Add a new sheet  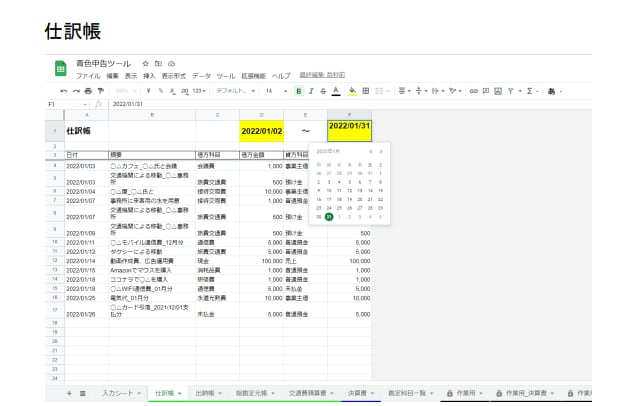[69, 393]
